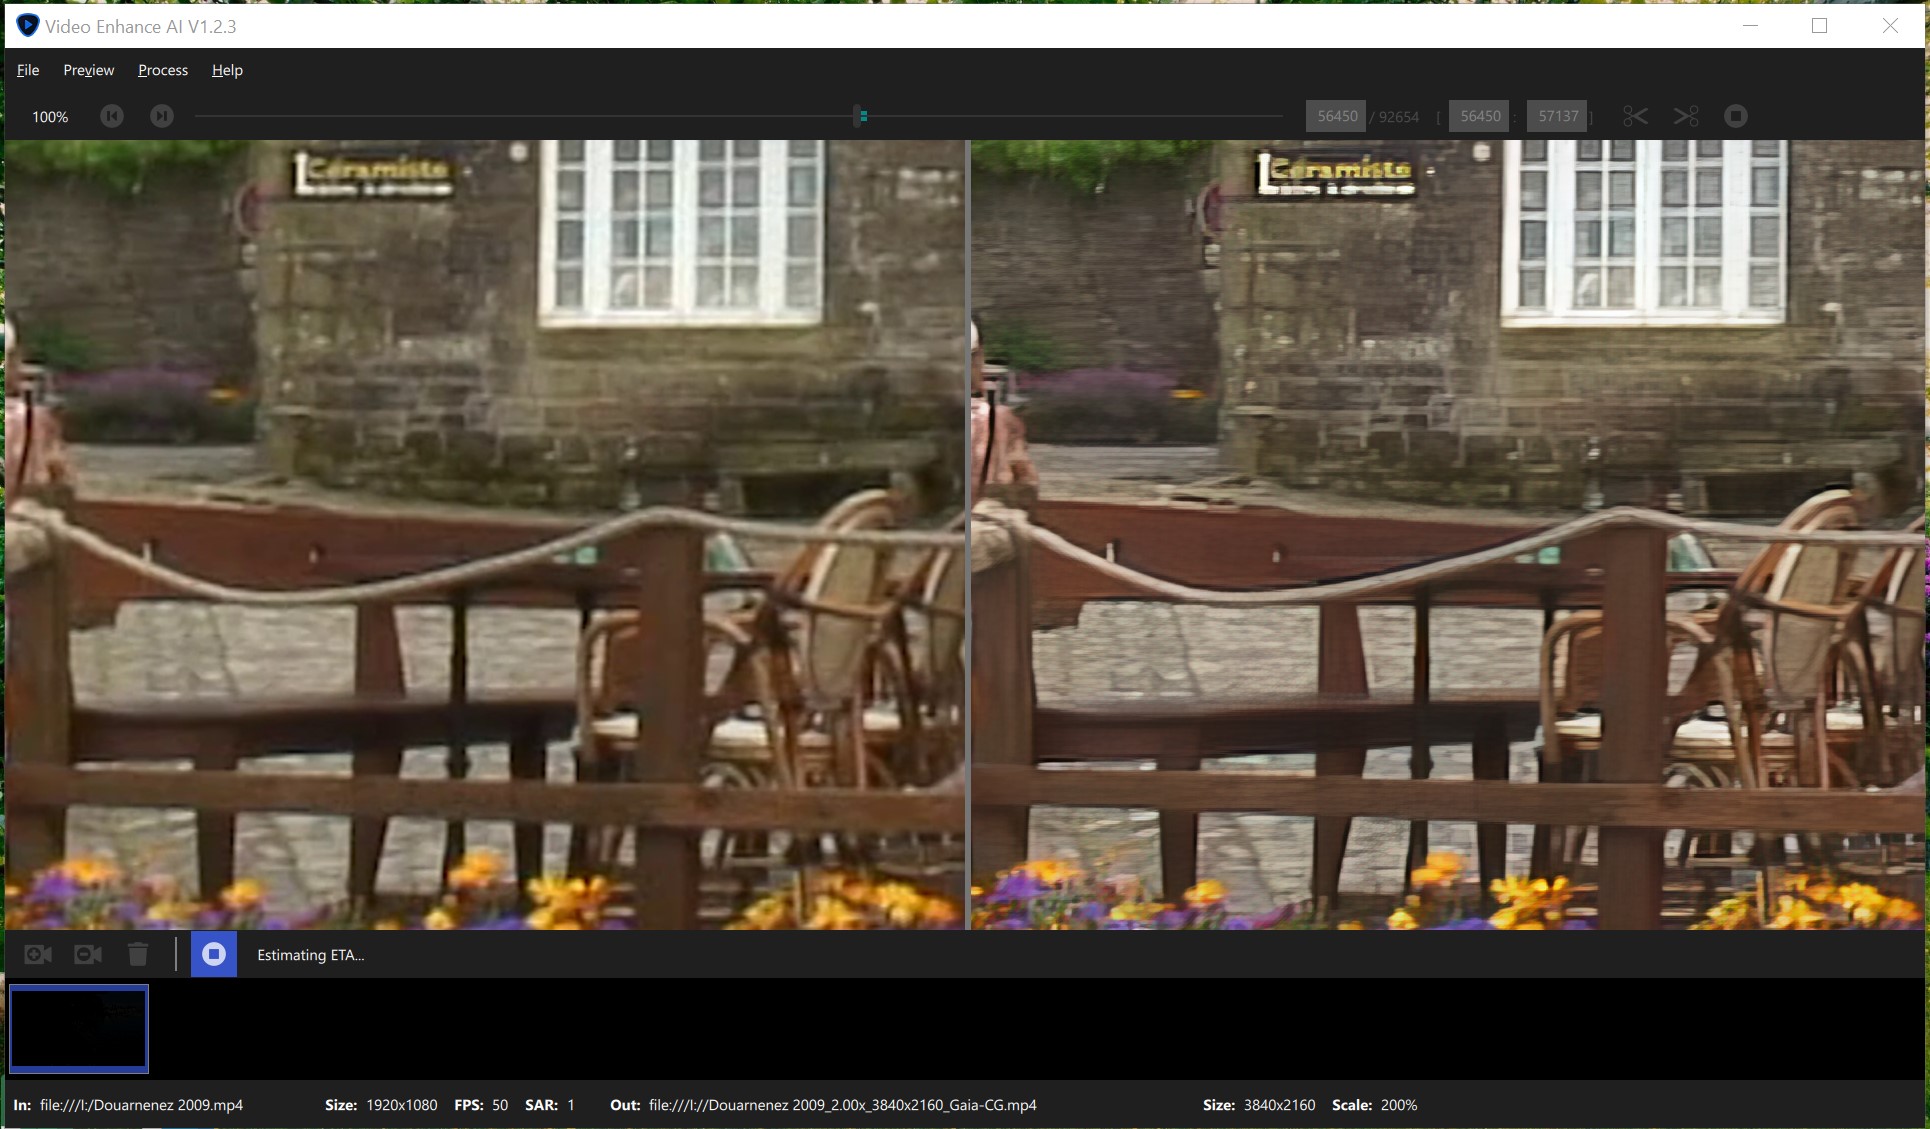Click the previous frame button
The width and height of the screenshot is (1930, 1129).
pyautogui.click(x=112, y=116)
